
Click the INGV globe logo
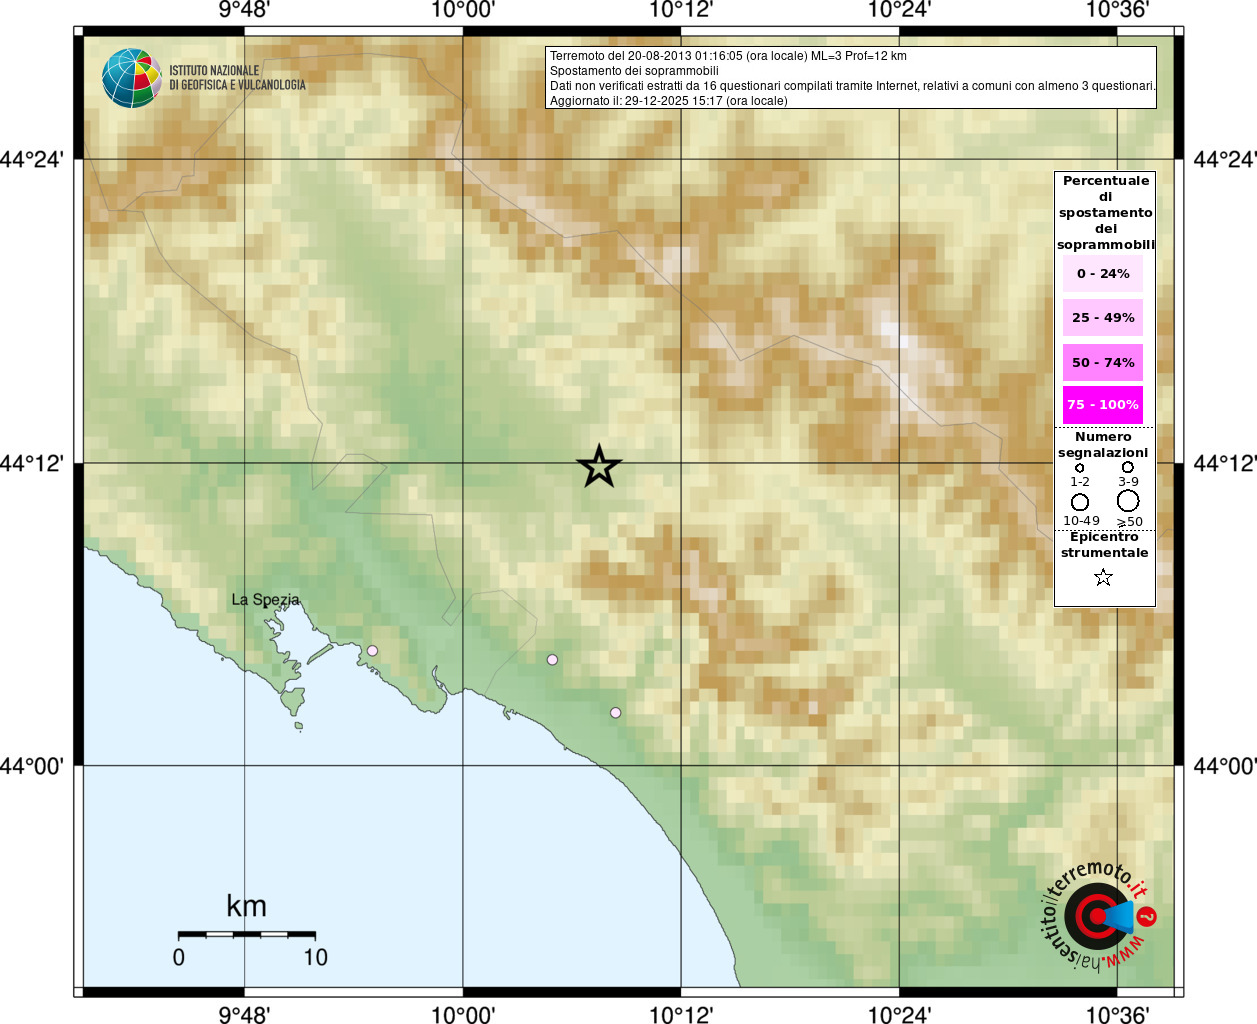131,78
